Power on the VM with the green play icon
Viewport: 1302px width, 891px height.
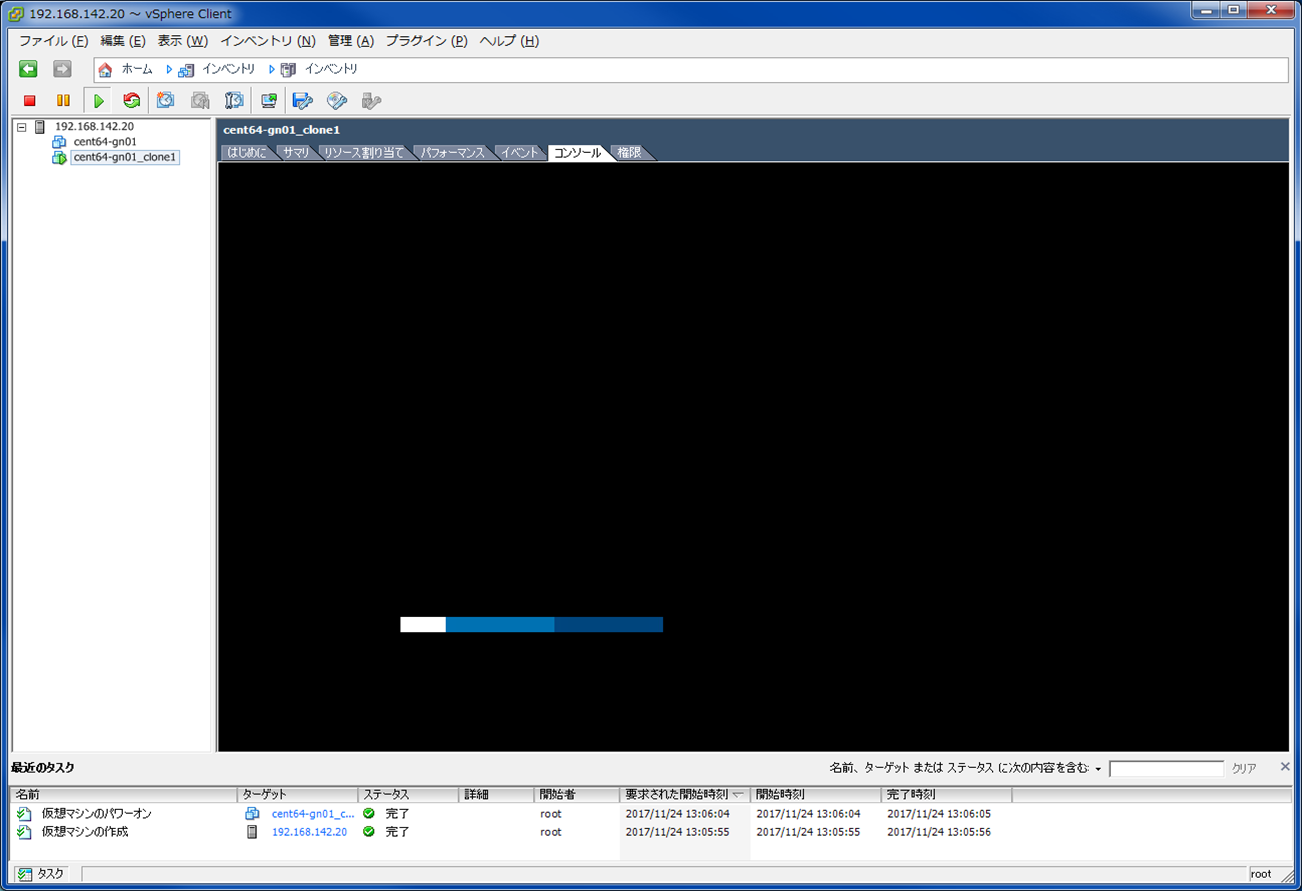(98, 101)
